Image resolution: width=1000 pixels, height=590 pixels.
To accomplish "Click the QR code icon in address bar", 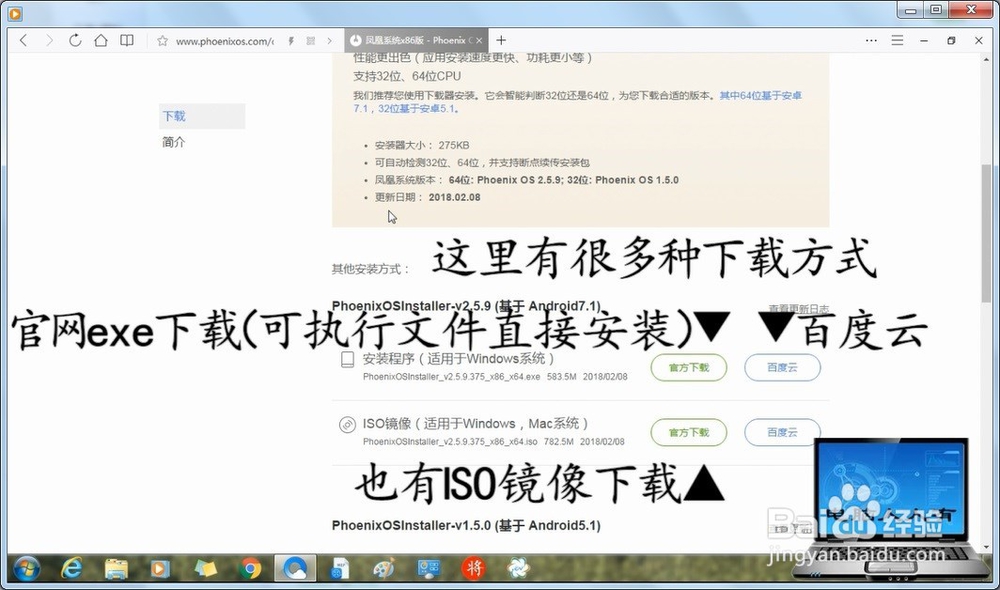I will tap(311, 41).
